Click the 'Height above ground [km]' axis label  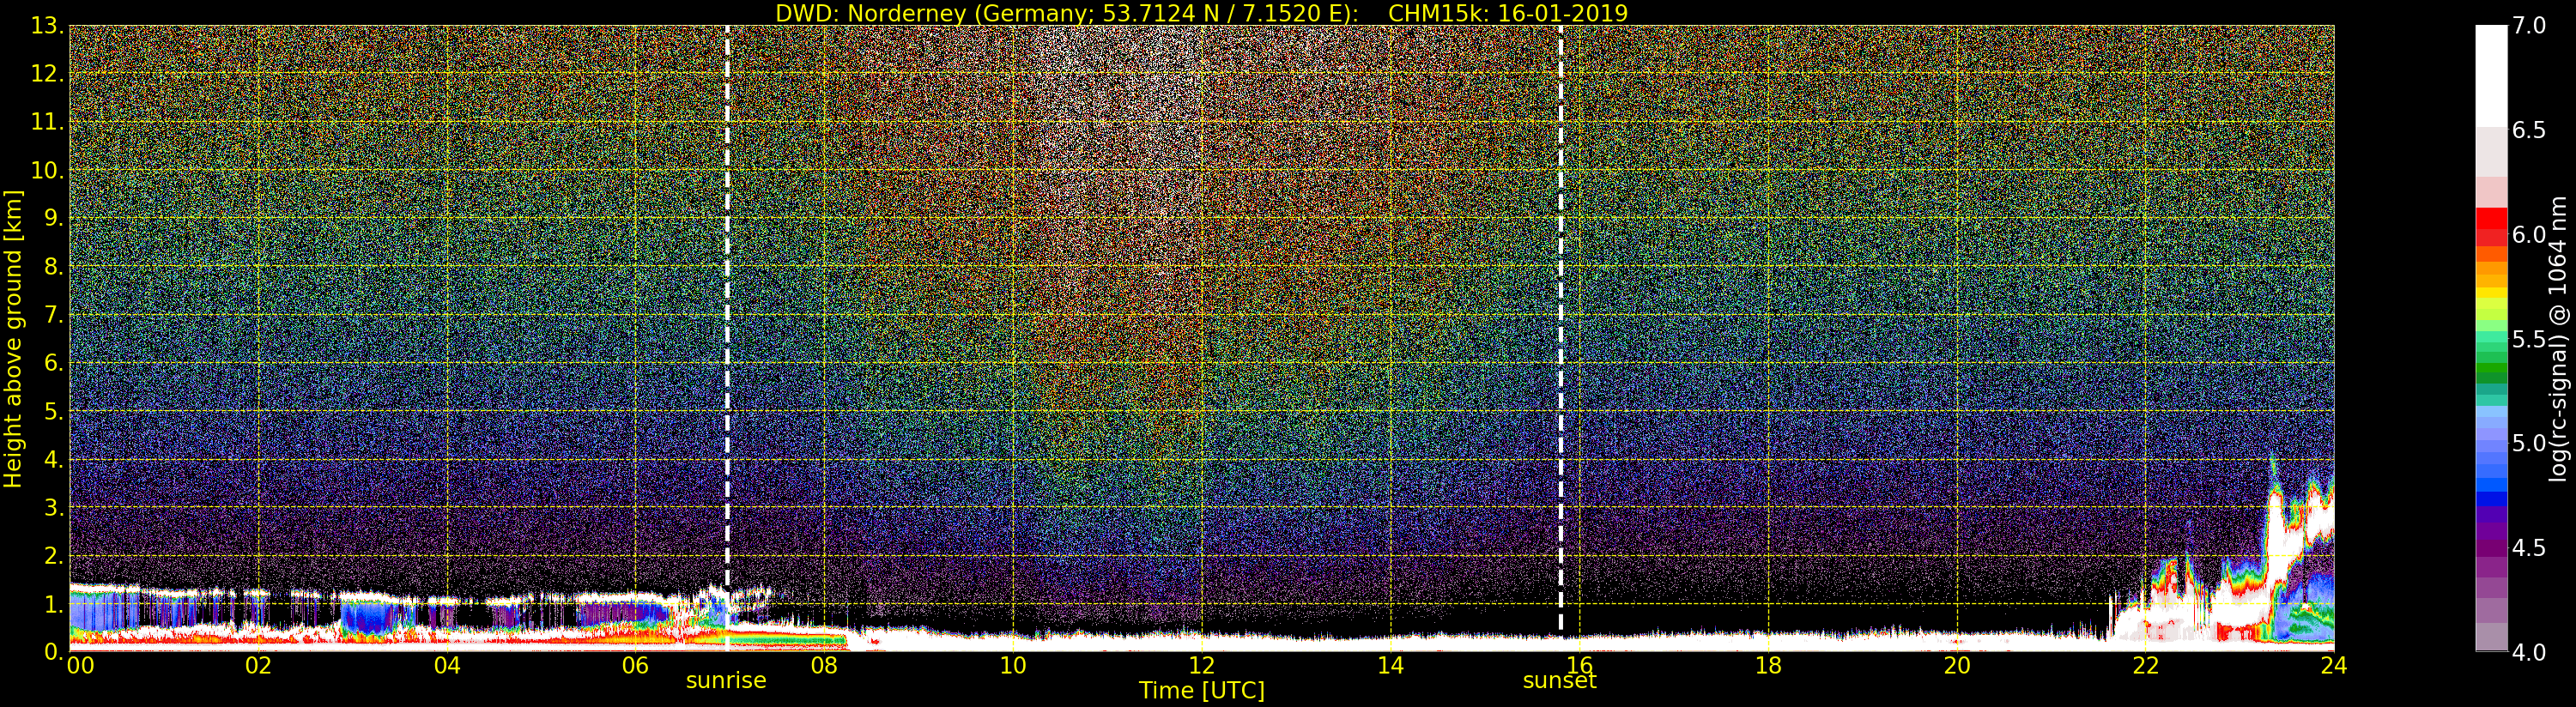click(13, 339)
